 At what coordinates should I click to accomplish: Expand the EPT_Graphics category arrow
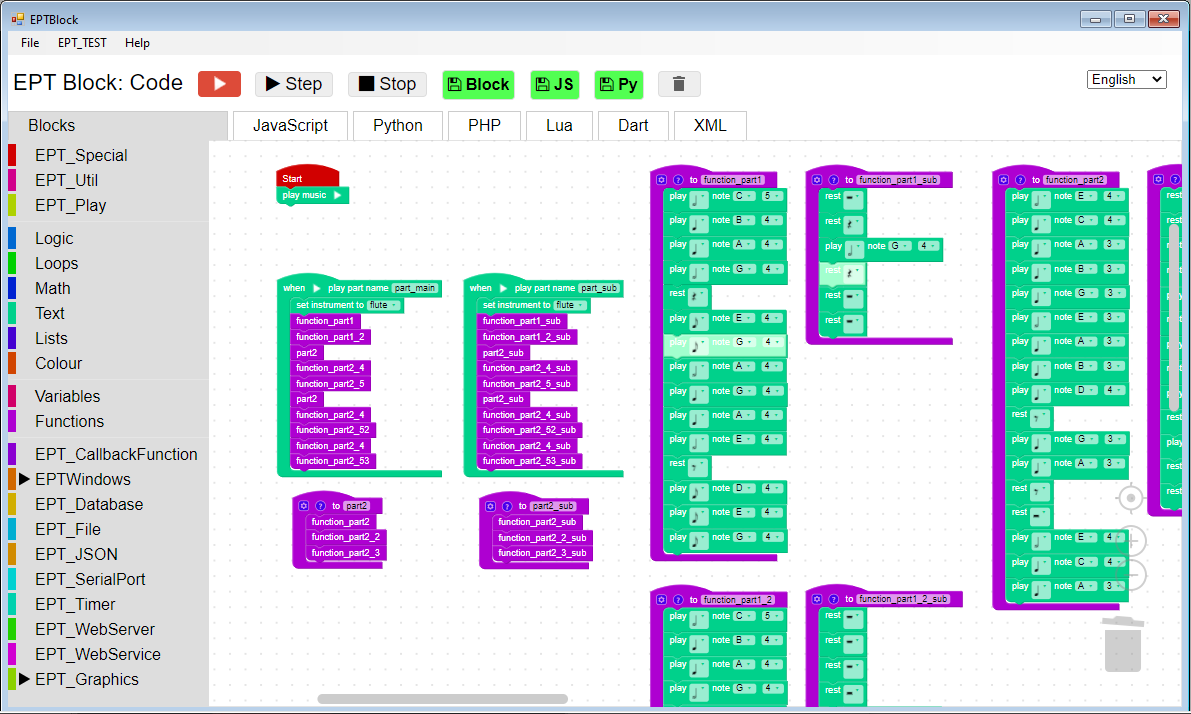coord(24,679)
